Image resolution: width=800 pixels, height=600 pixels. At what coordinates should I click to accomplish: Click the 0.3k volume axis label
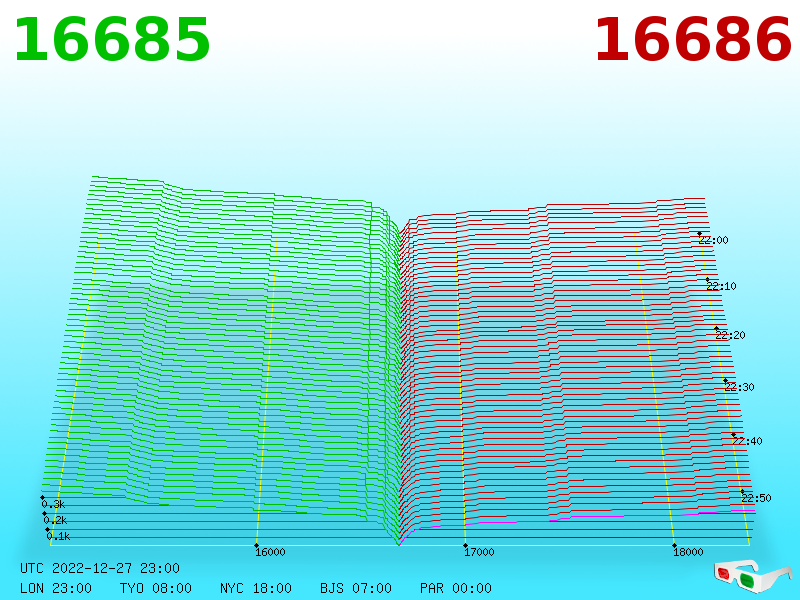coord(54,505)
